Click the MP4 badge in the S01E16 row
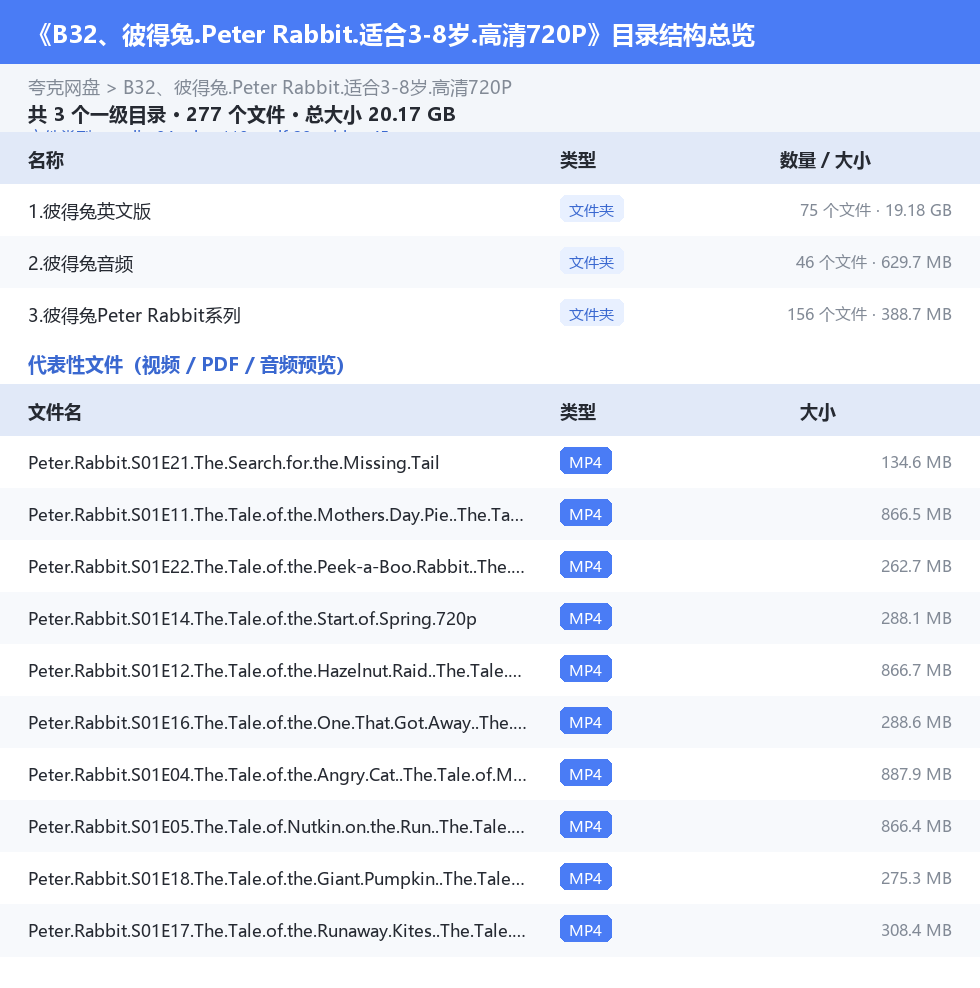The height and width of the screenshot is (988, 980). click(x=585, y=721)
